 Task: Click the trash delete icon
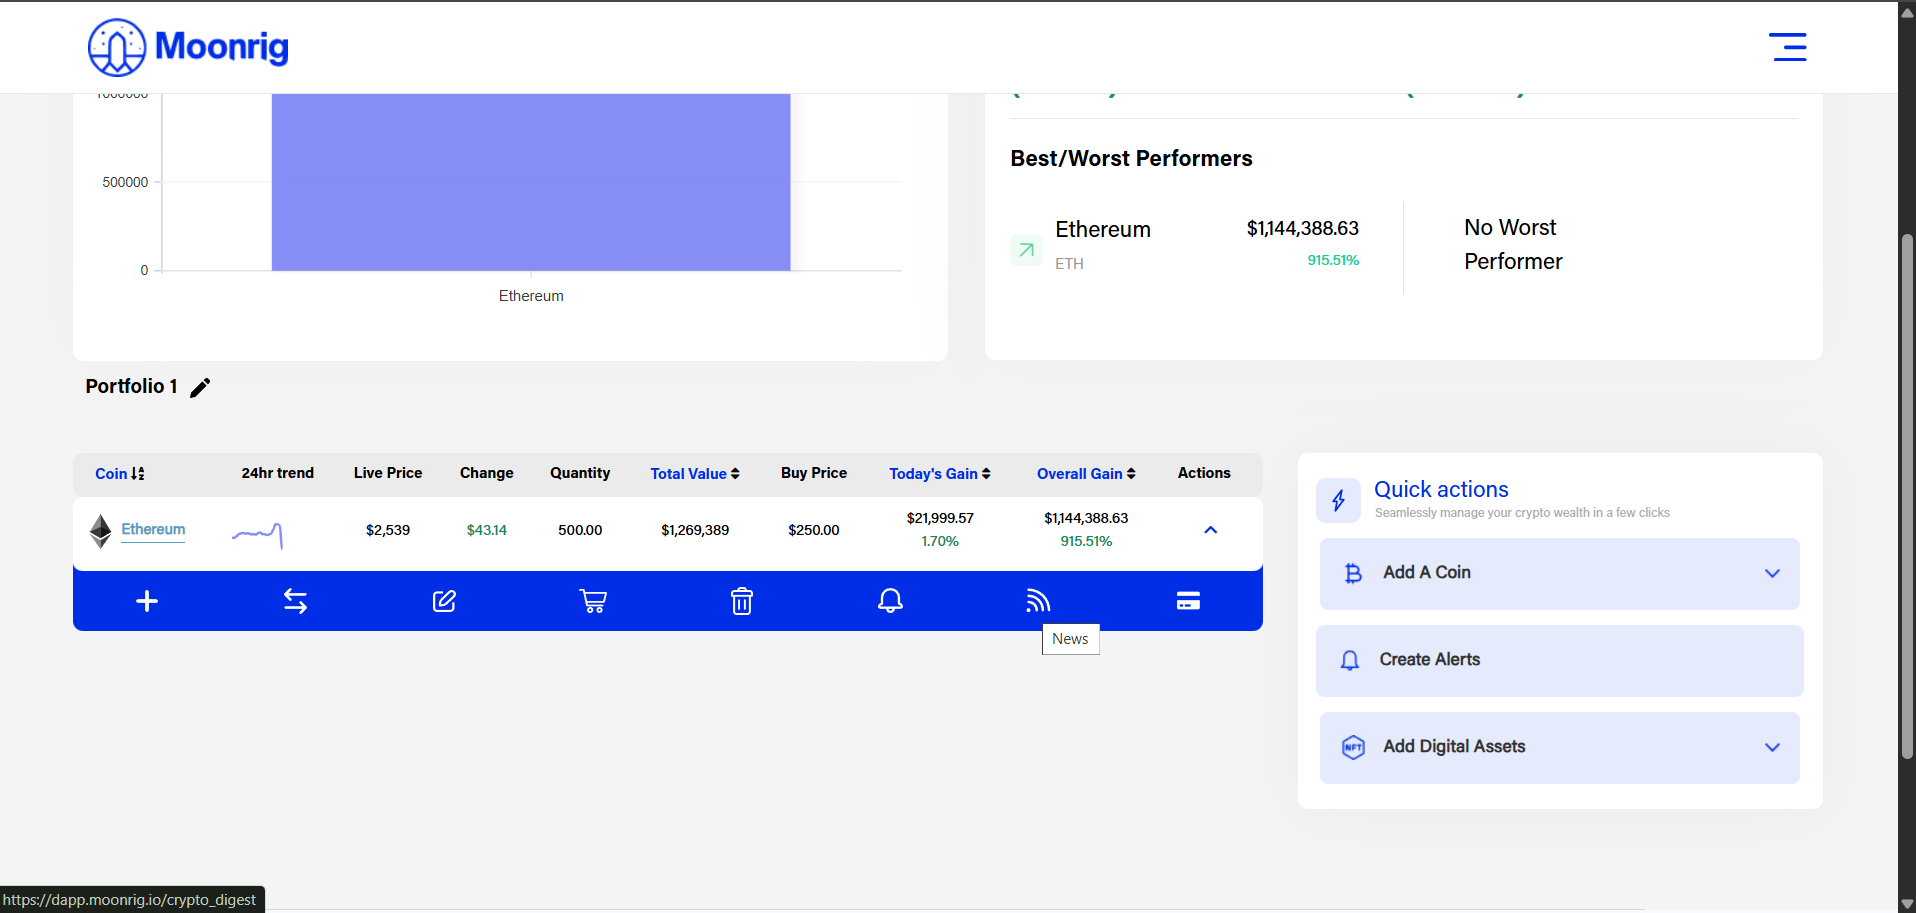point(742,601)
